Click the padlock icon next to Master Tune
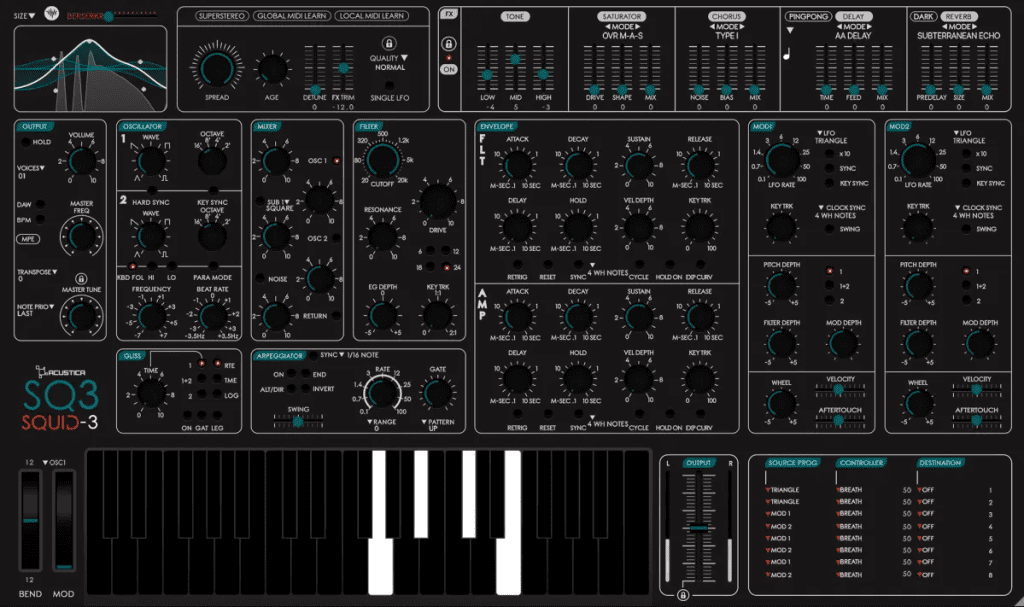 (82, 279)
